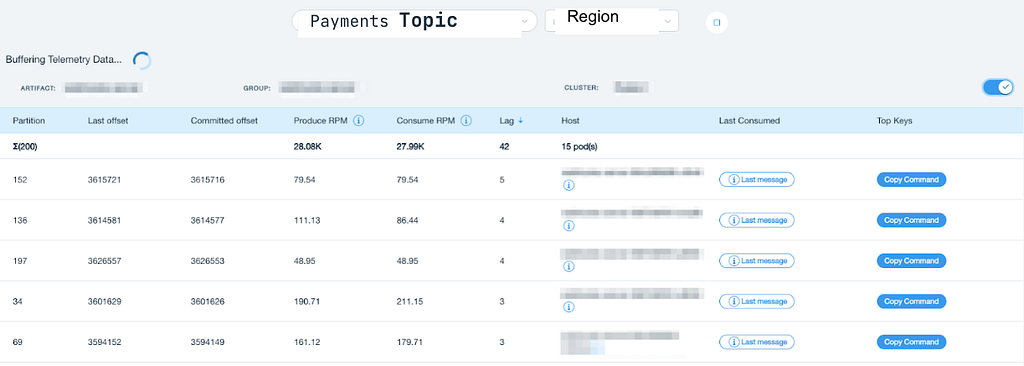Click the ARTIFACT label

pyautogui.click(x=39, y=88)
